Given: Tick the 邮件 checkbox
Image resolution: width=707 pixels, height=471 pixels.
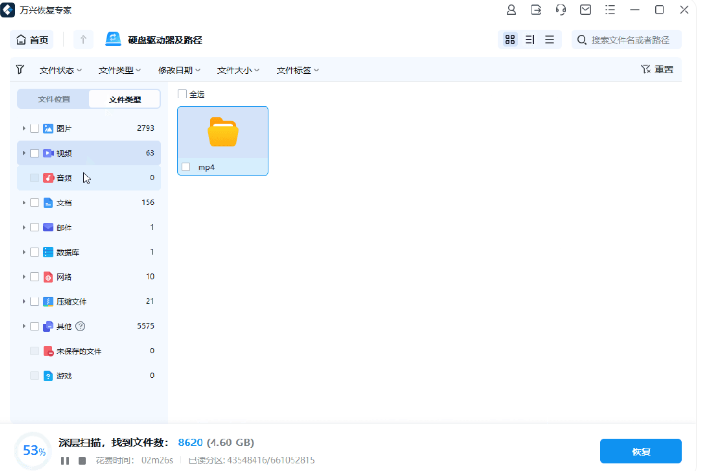Looking at the screenshot, I should 34,227.
